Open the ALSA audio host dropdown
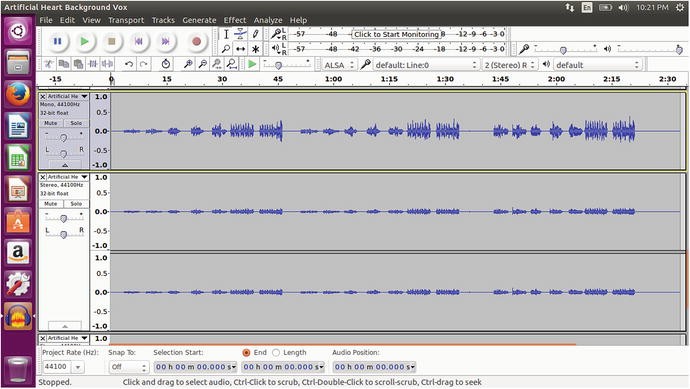This screenshot has width=690, height=389. [338, 65]
